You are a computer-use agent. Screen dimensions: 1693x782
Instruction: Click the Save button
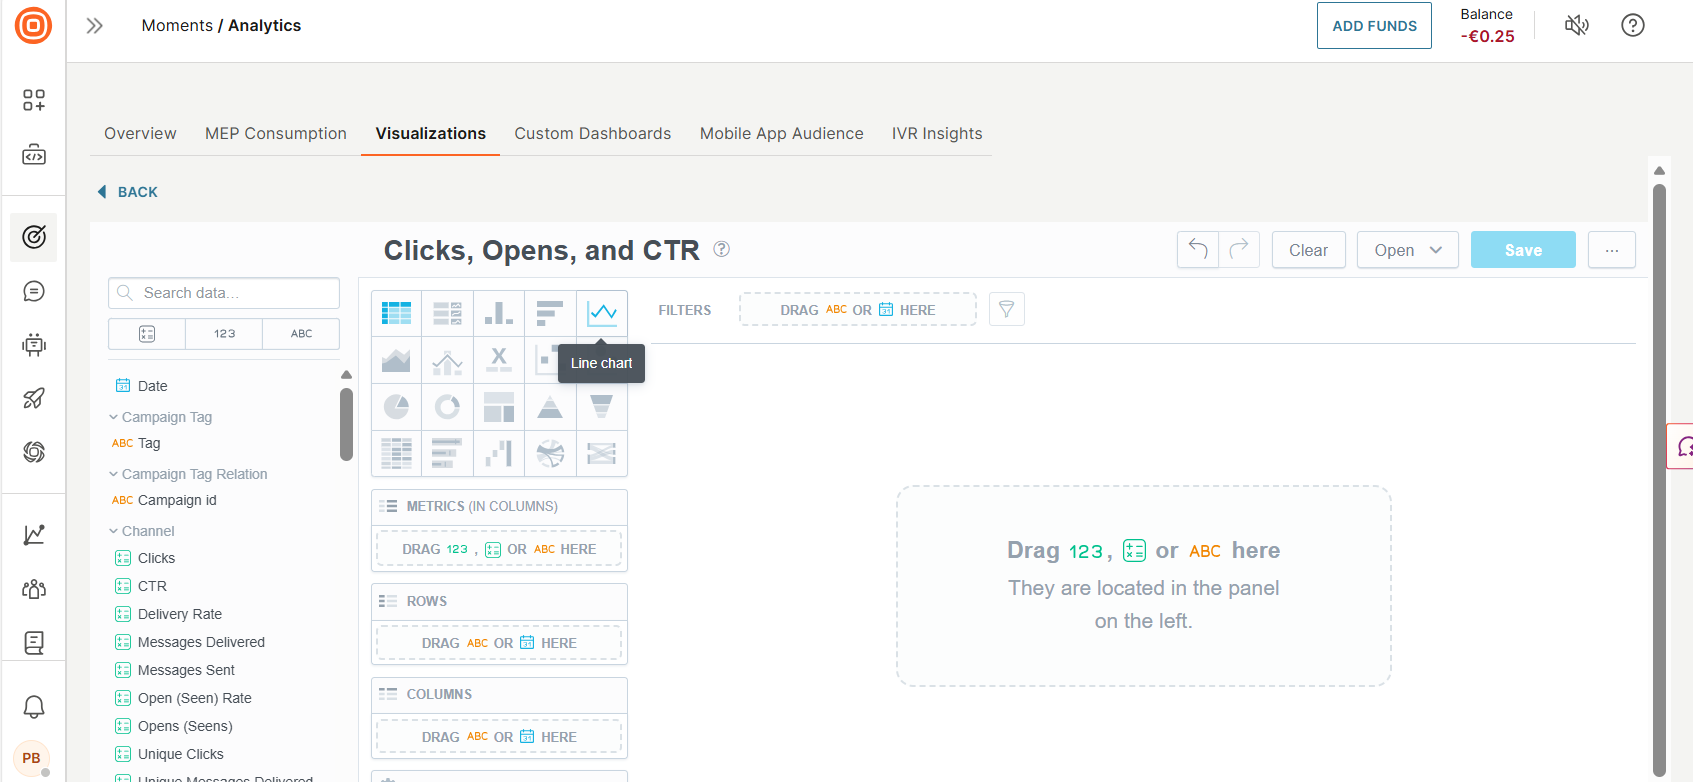click(1523, 250)
